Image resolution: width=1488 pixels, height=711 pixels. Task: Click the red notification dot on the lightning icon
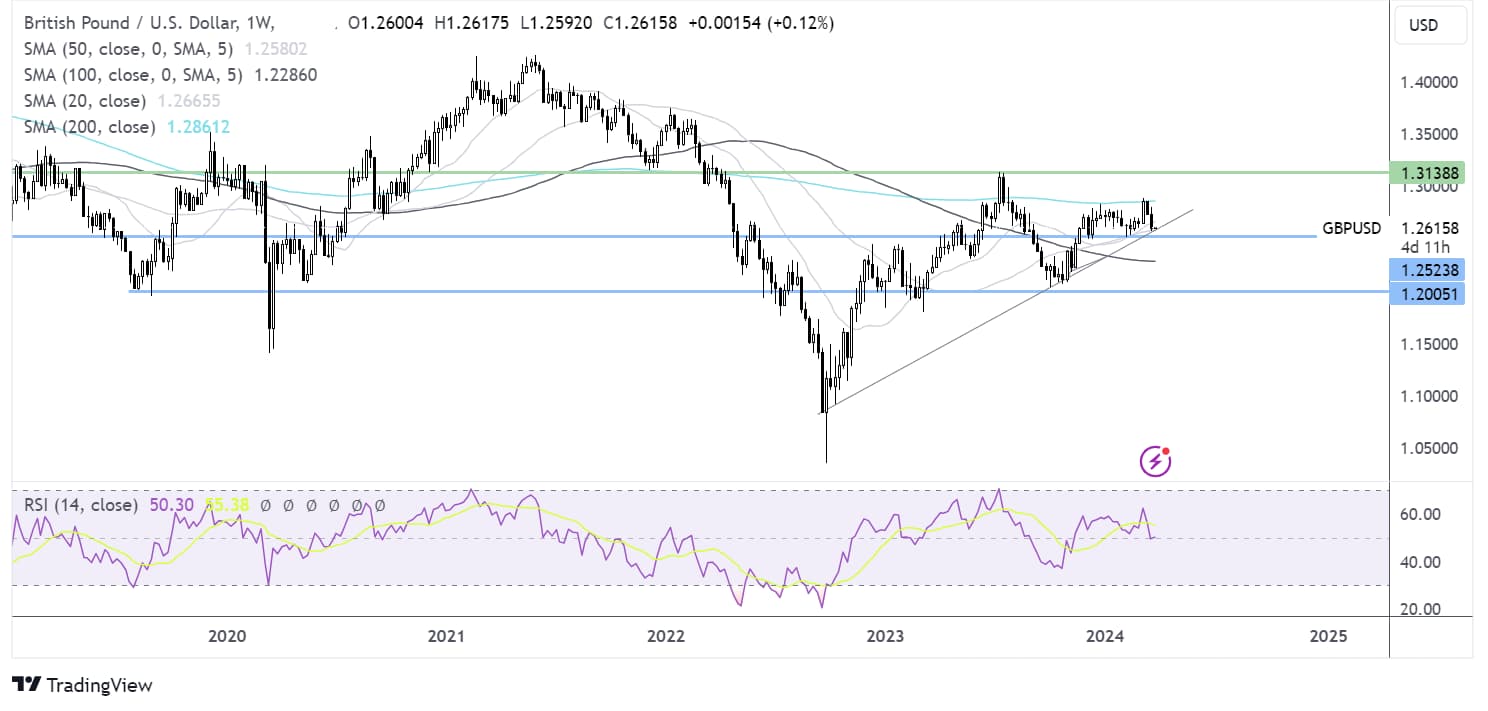[1166, 450]
